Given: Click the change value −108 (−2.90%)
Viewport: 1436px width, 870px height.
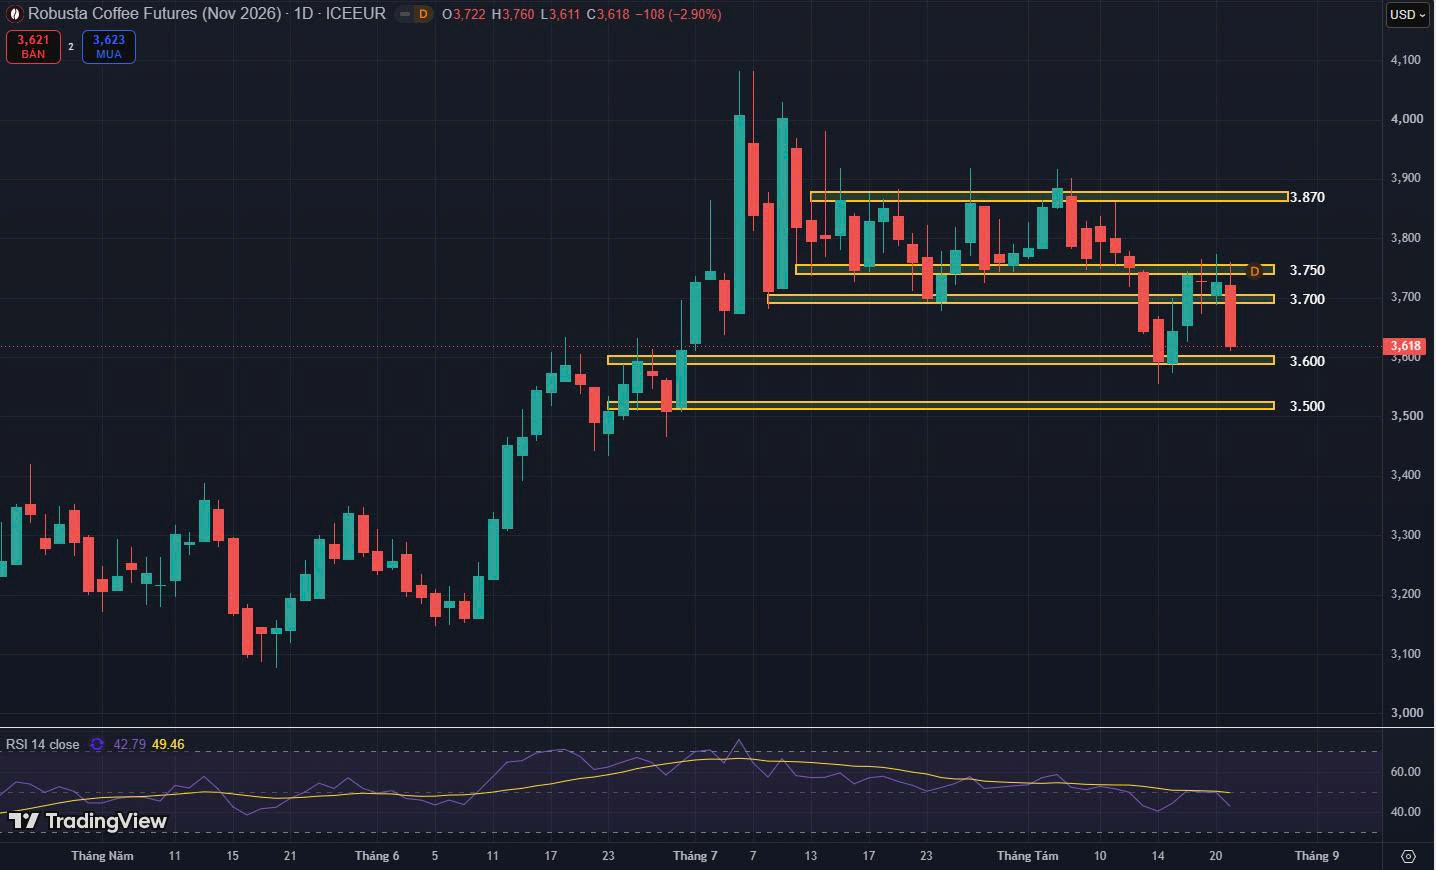Looking at the screenshot, I should click(x=678, y=14).
